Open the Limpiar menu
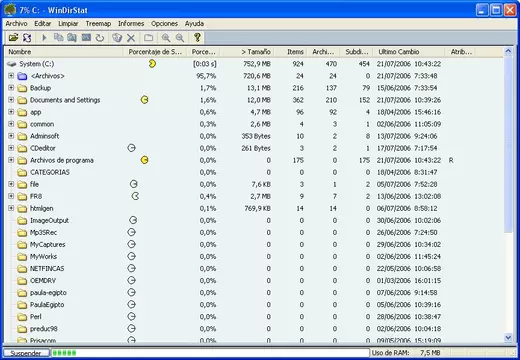The width and height of the screenshot is (520, 360). (x=68, y=24)
